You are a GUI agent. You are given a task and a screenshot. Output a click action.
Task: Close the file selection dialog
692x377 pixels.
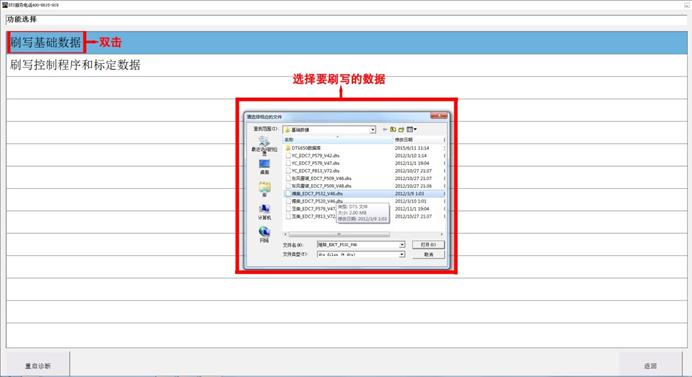coord(439,116)
